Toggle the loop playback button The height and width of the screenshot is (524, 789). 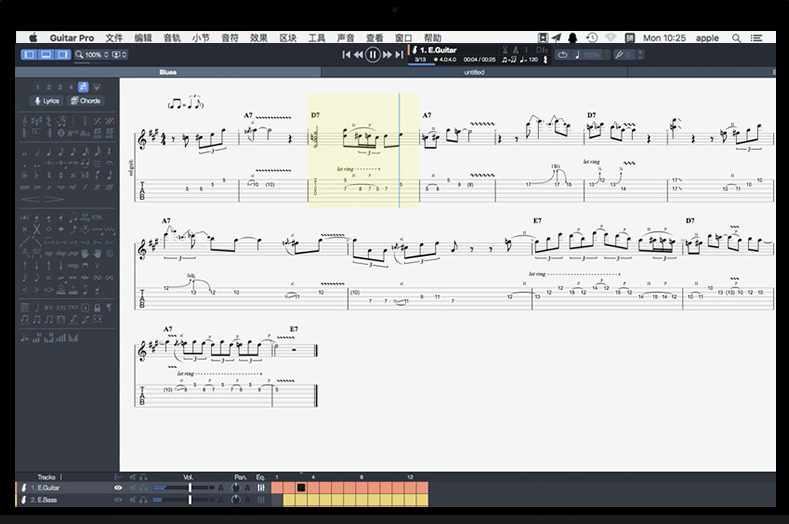click(x=563, y=54)
